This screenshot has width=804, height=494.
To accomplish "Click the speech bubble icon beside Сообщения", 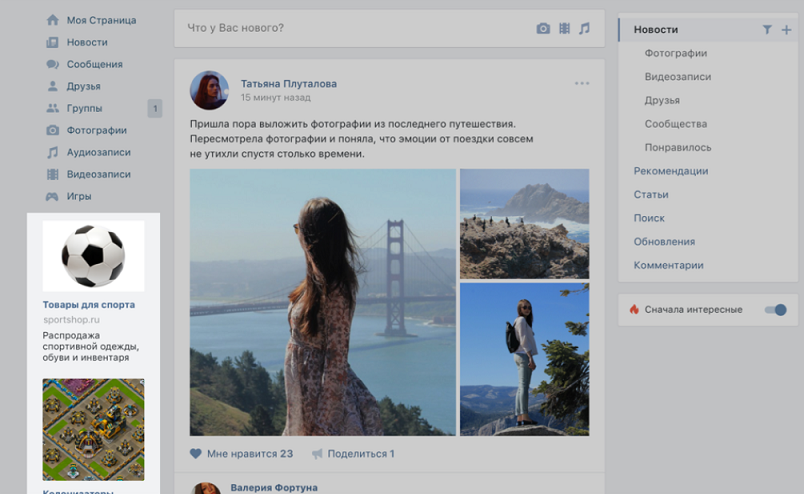I will click(x=52, y=64).
